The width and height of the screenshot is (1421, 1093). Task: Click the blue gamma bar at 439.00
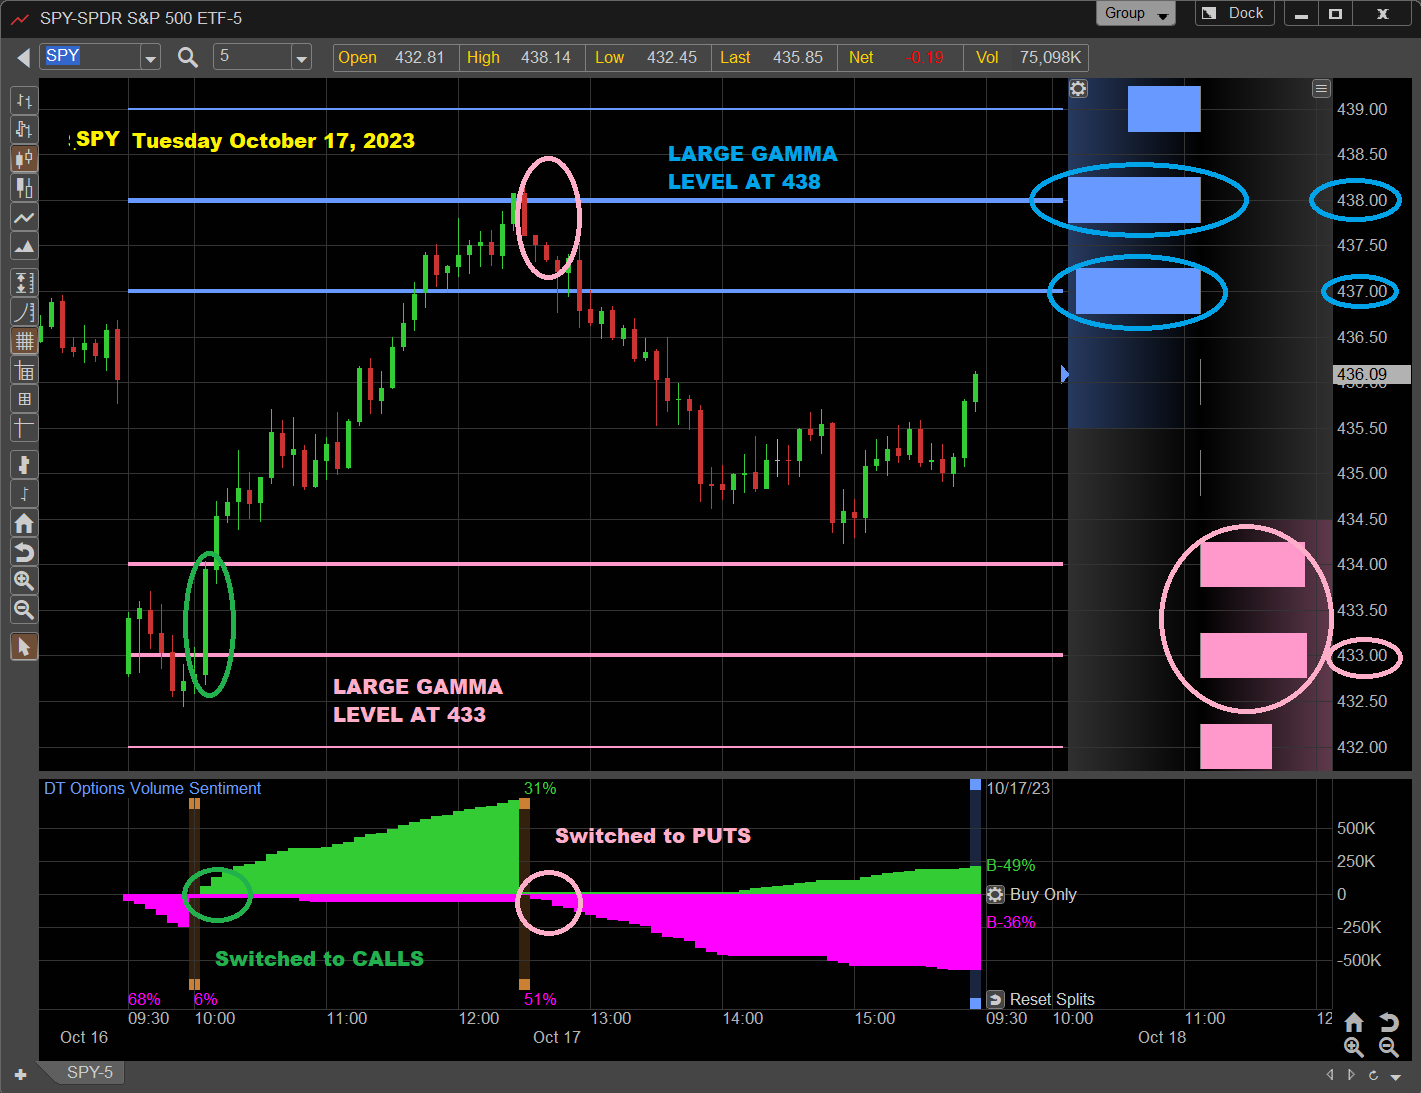(x=1164, y=109)
